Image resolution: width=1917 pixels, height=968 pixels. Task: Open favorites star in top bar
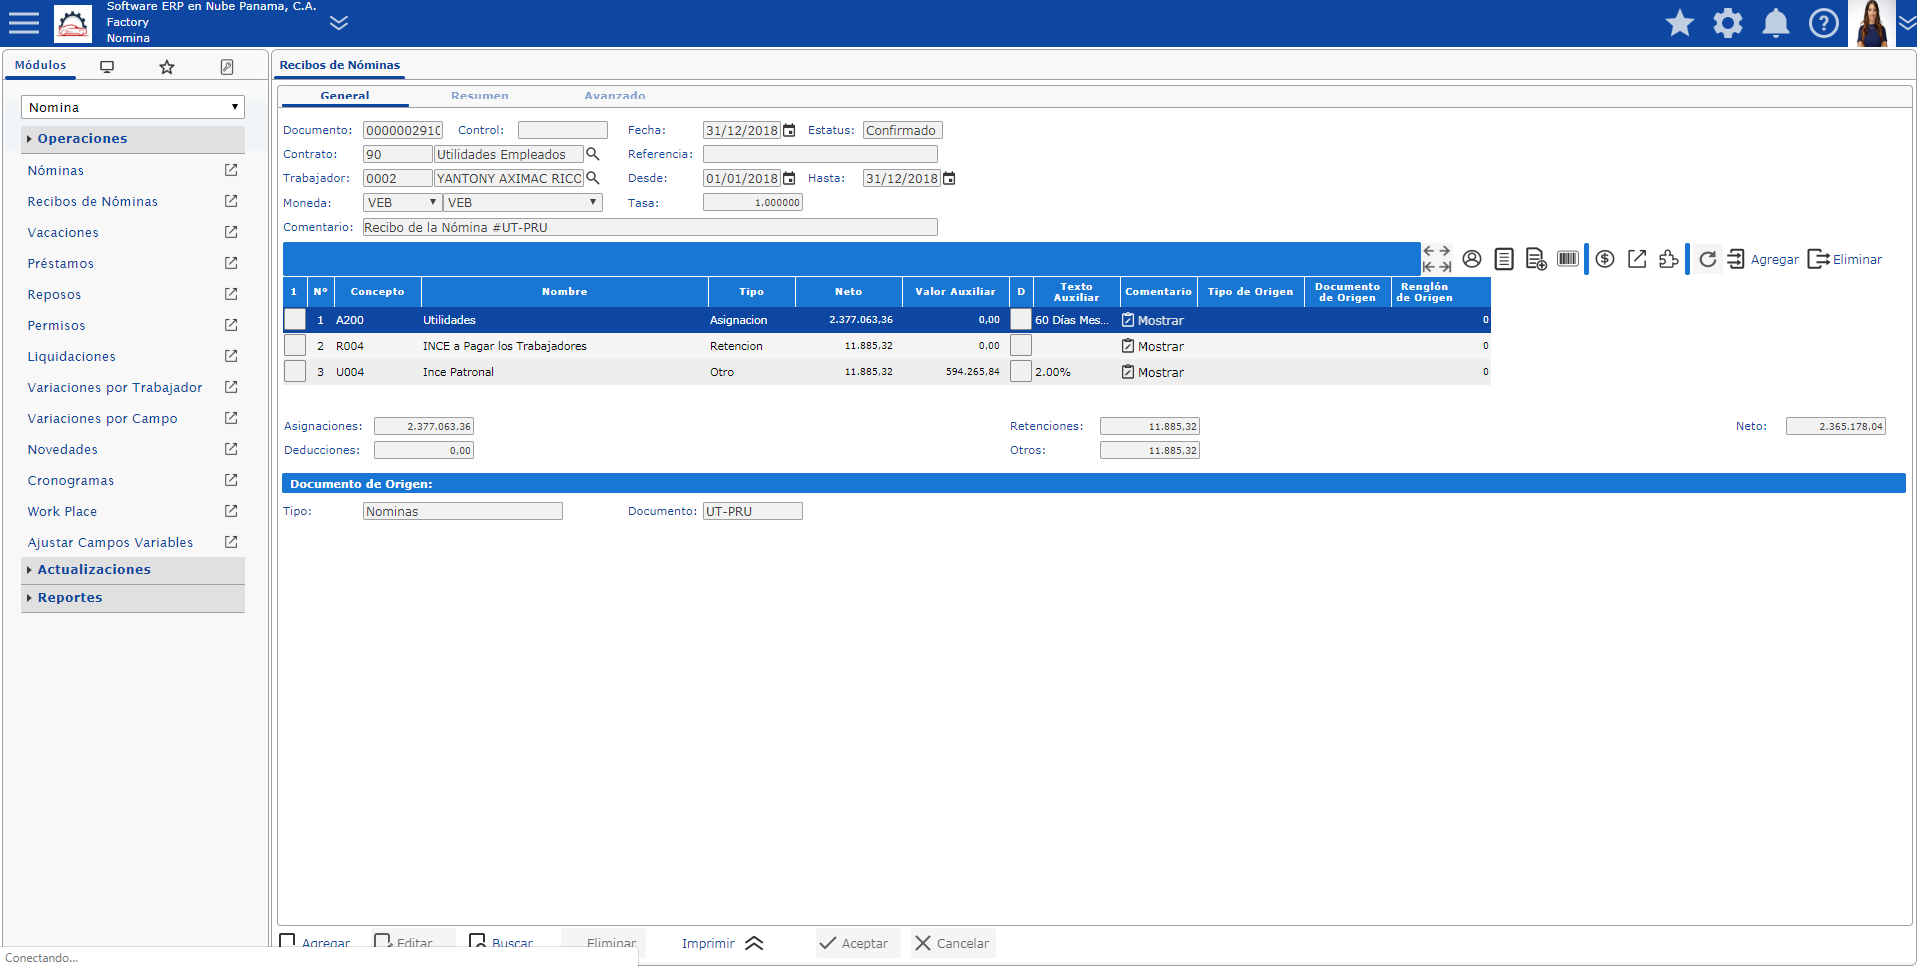(1680, 23)
